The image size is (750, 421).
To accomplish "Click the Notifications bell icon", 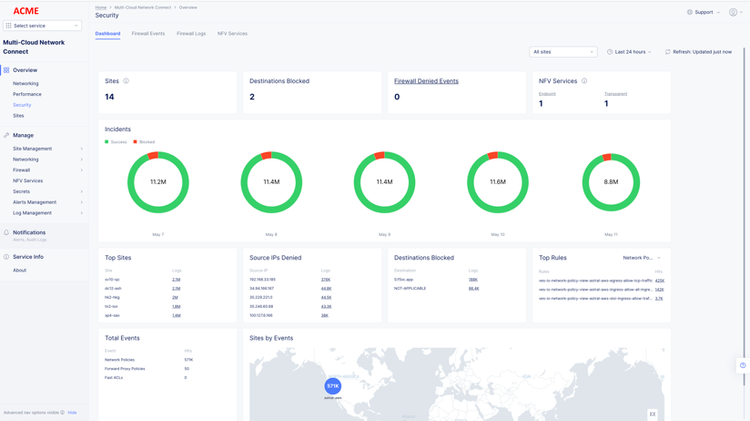I will 6,232.
